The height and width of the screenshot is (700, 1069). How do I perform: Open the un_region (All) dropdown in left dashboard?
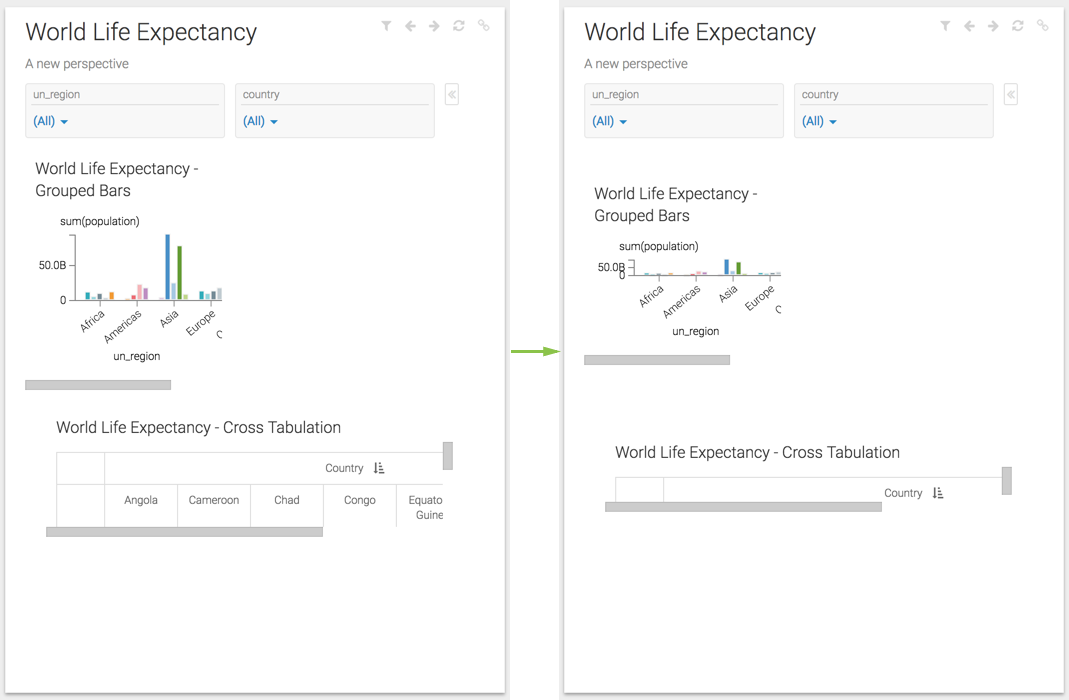click(51, 121)
